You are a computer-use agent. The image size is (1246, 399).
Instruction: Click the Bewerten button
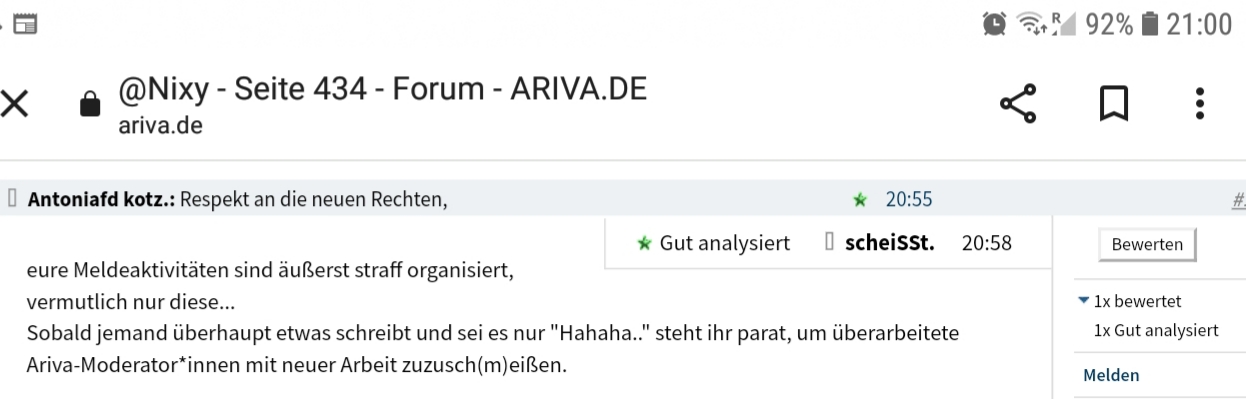click(x=1146, y=244)
